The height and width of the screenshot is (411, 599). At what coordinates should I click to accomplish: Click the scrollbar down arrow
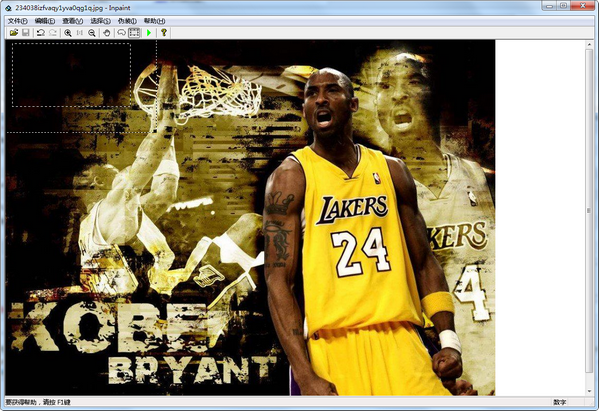[x=589, y=391]
